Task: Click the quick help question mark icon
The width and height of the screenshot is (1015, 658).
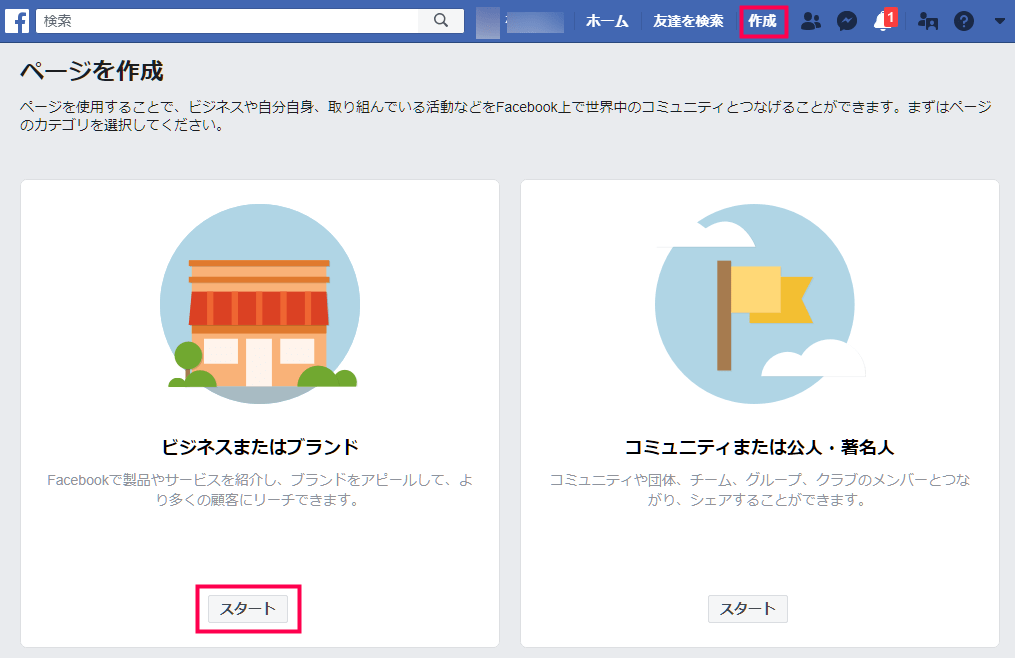Action: [x=964, y=21]
